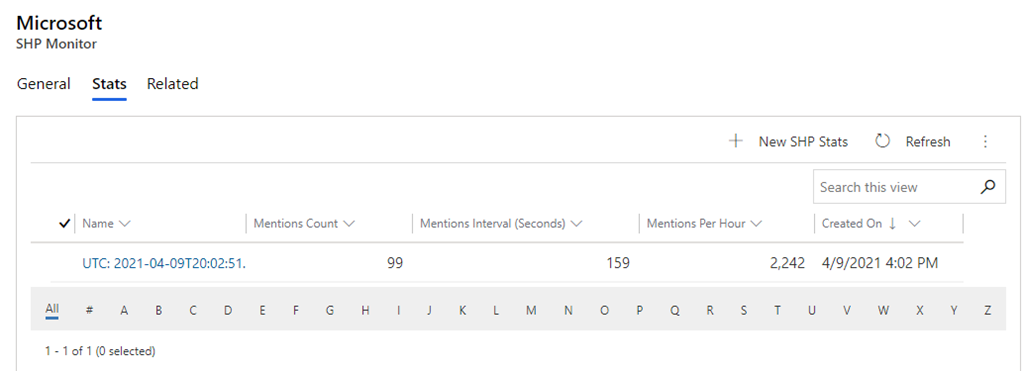Filter records by the # symbol index
This screenshot has width=1024, height=371.
pos(89,310)
